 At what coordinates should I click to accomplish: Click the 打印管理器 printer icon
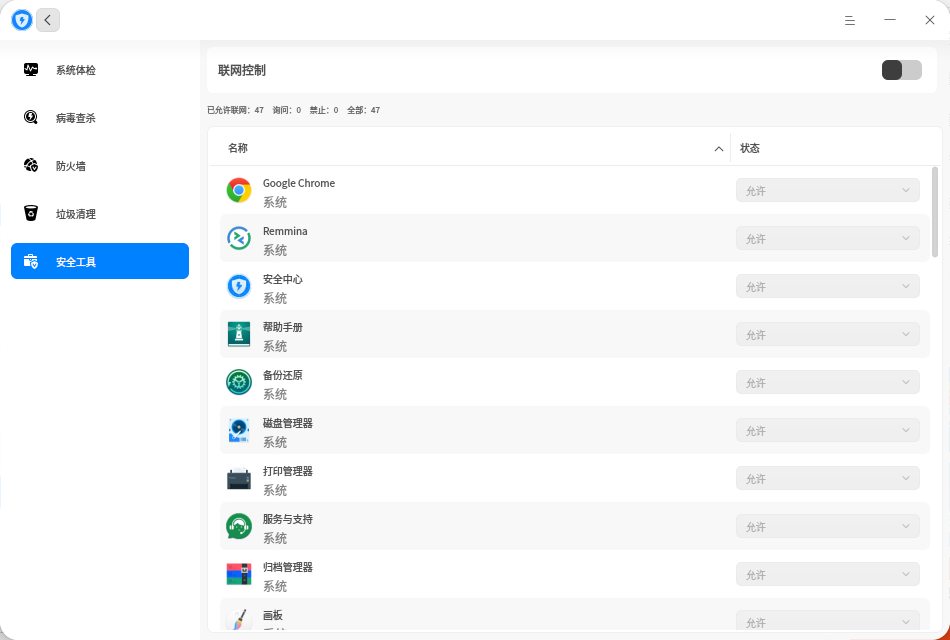[239, 478]
